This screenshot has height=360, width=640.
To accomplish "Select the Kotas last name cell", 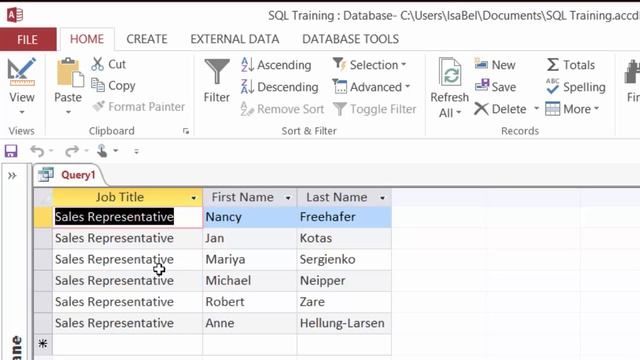I will (x=344, y=238).
